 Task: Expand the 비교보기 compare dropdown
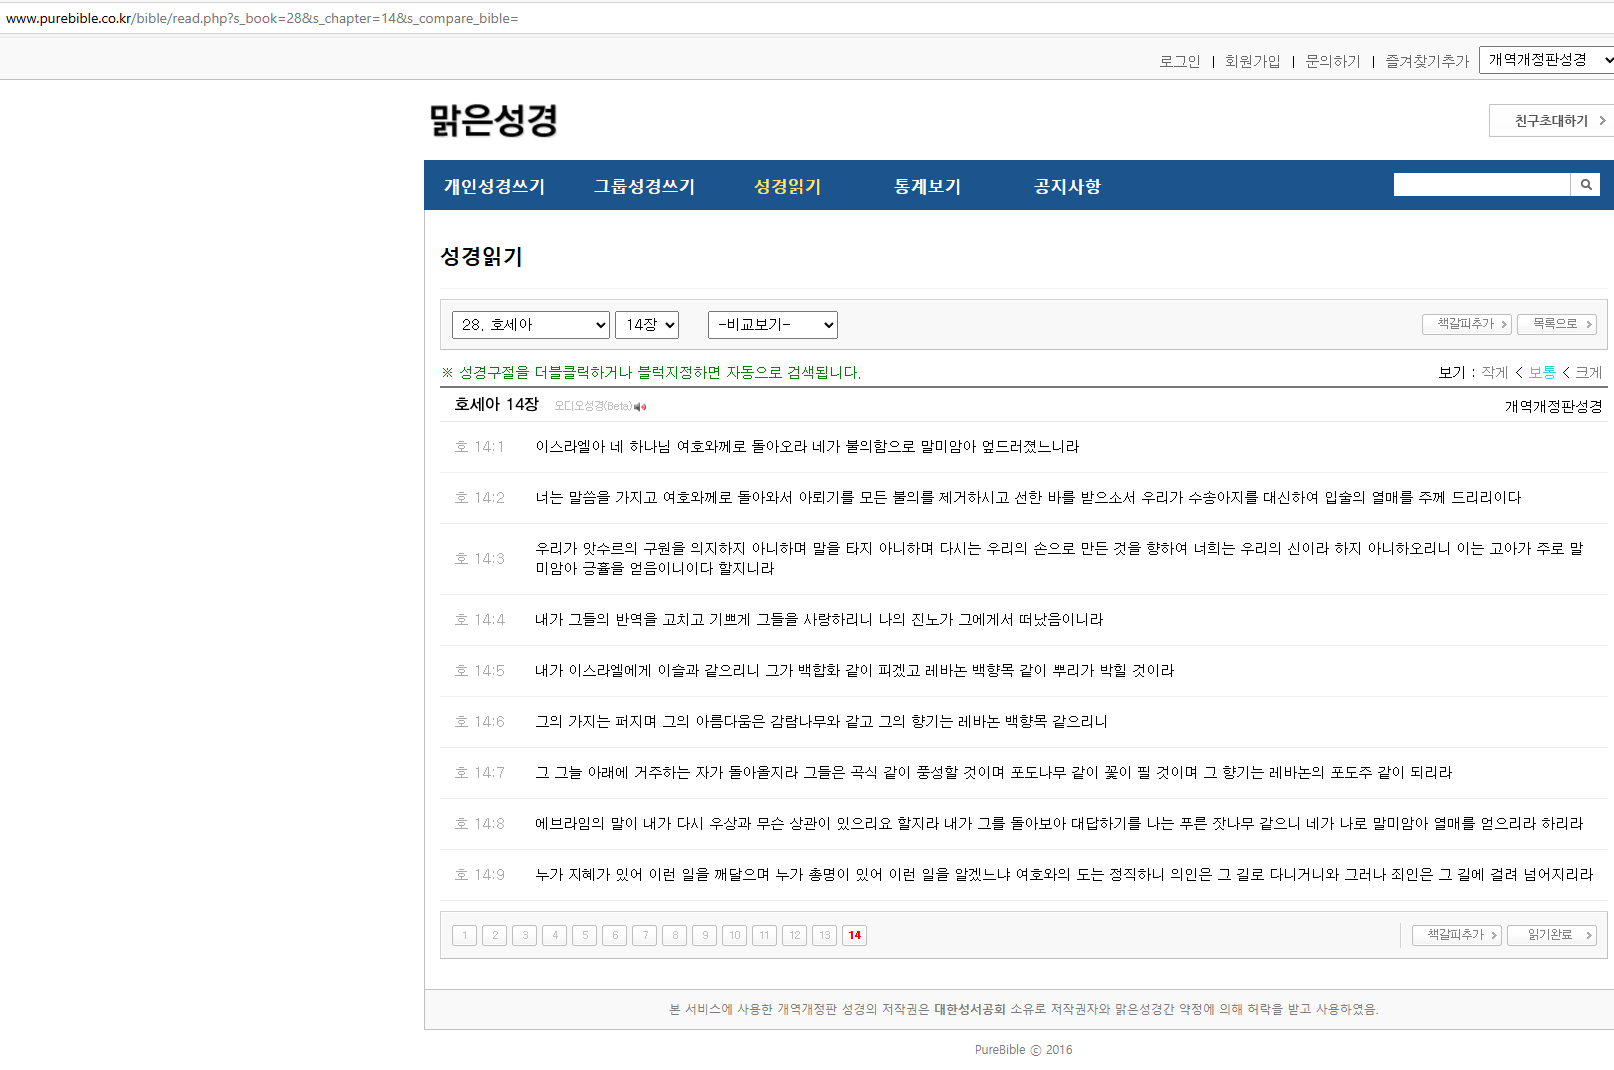pos(773,325)
